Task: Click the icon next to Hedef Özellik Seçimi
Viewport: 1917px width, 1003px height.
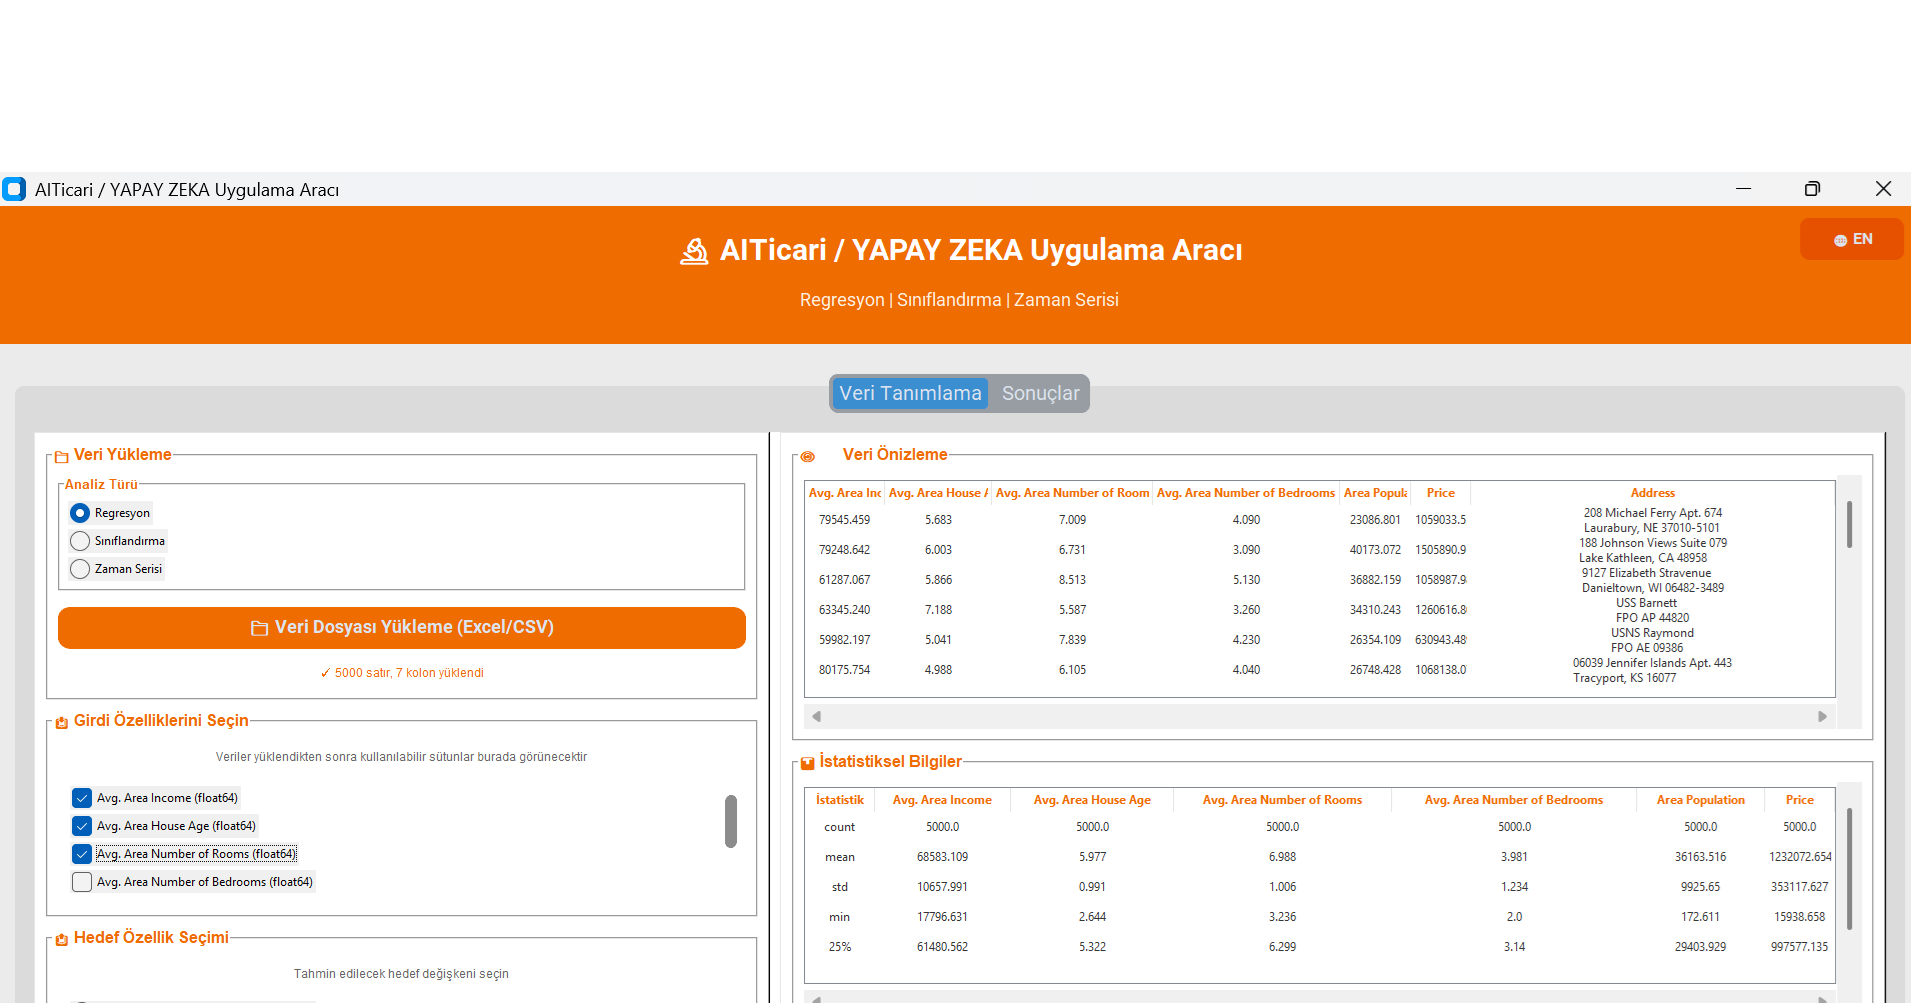Action: point(62,939)
